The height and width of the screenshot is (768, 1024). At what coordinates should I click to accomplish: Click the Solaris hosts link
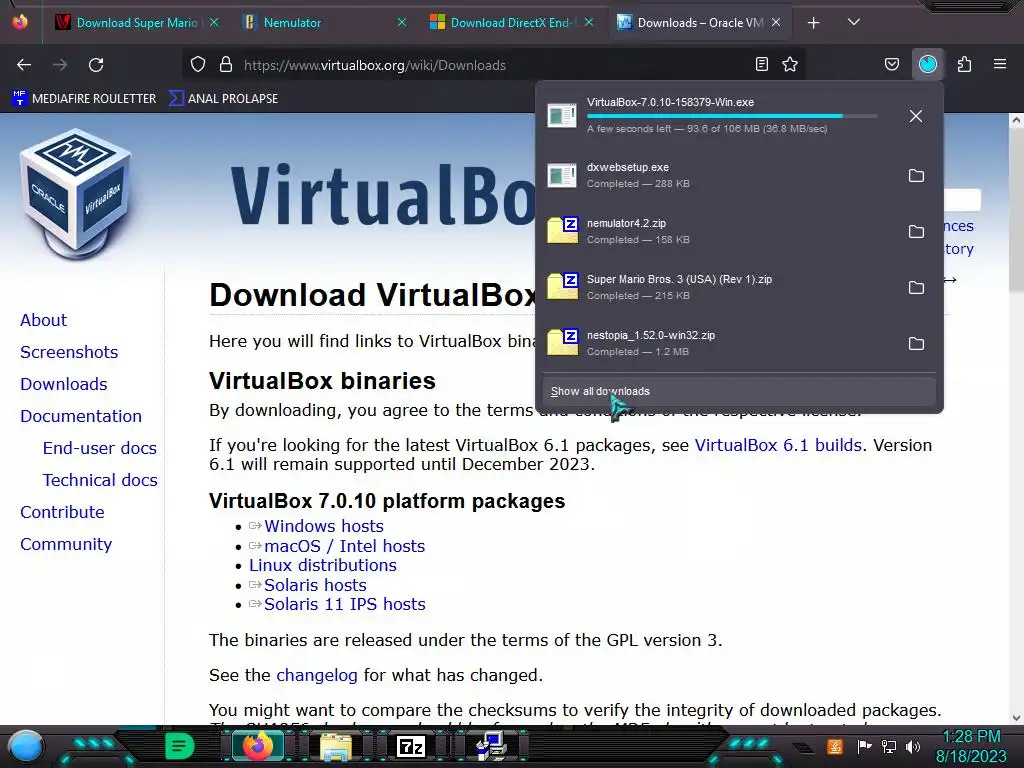[315, 585]
